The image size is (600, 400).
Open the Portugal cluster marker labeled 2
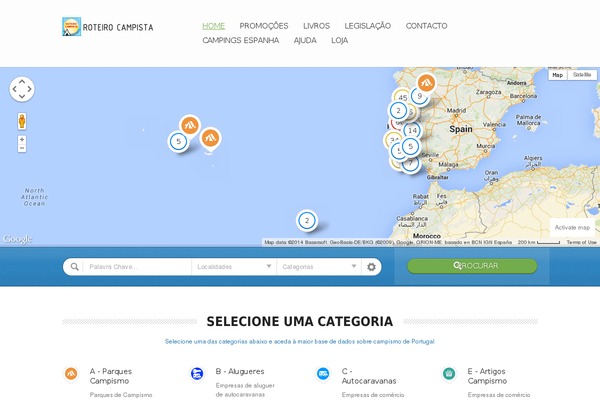tap(398, 111)
